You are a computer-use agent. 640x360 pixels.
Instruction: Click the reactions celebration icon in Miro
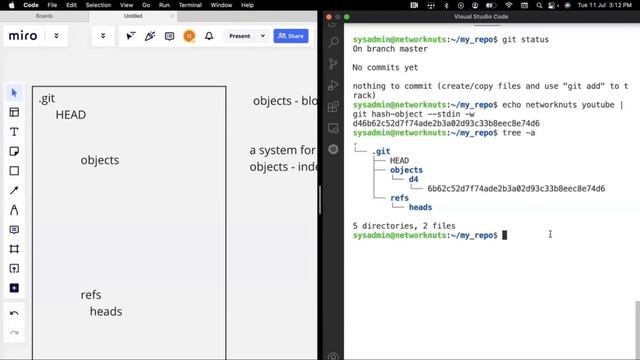150,36
